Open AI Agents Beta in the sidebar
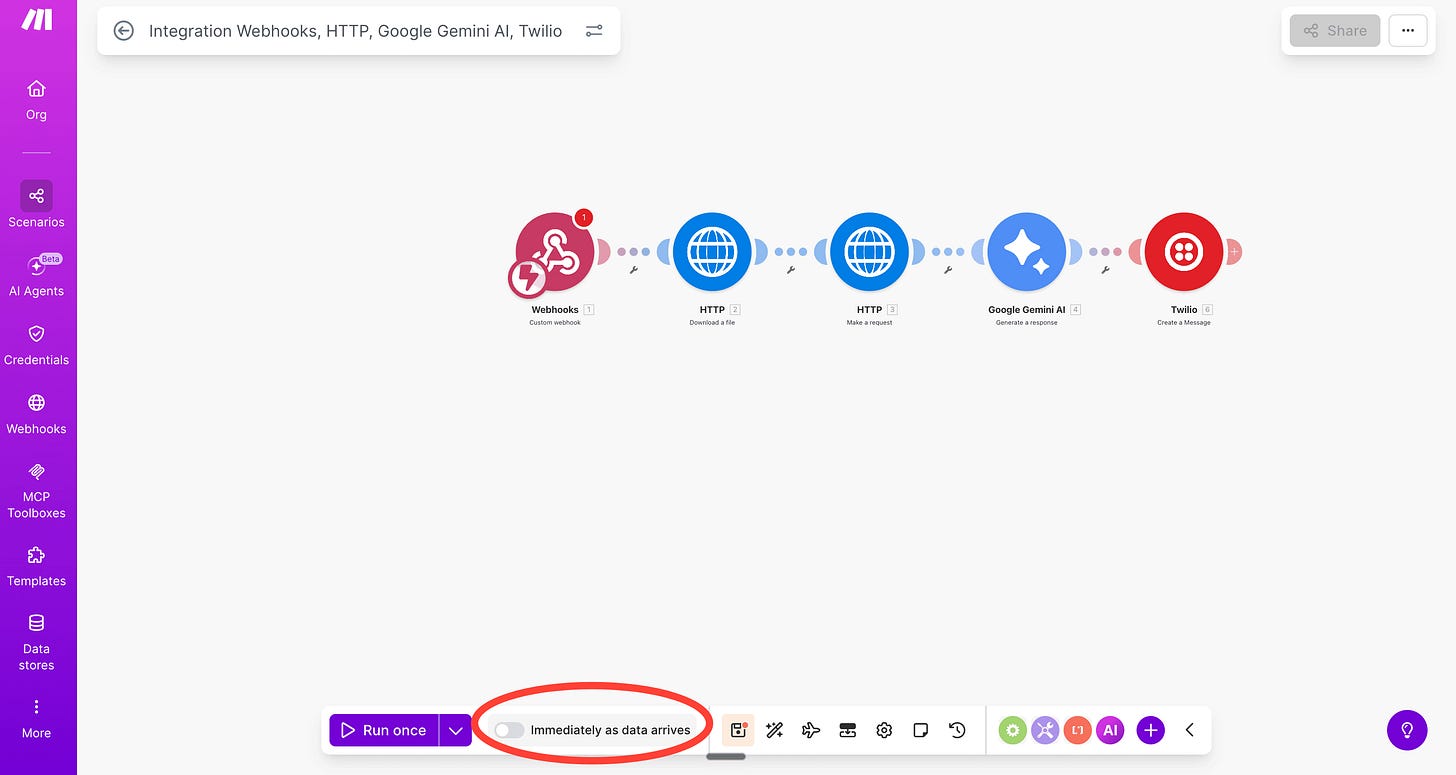This screenshot has width=1456, height=775. (36, 275)
